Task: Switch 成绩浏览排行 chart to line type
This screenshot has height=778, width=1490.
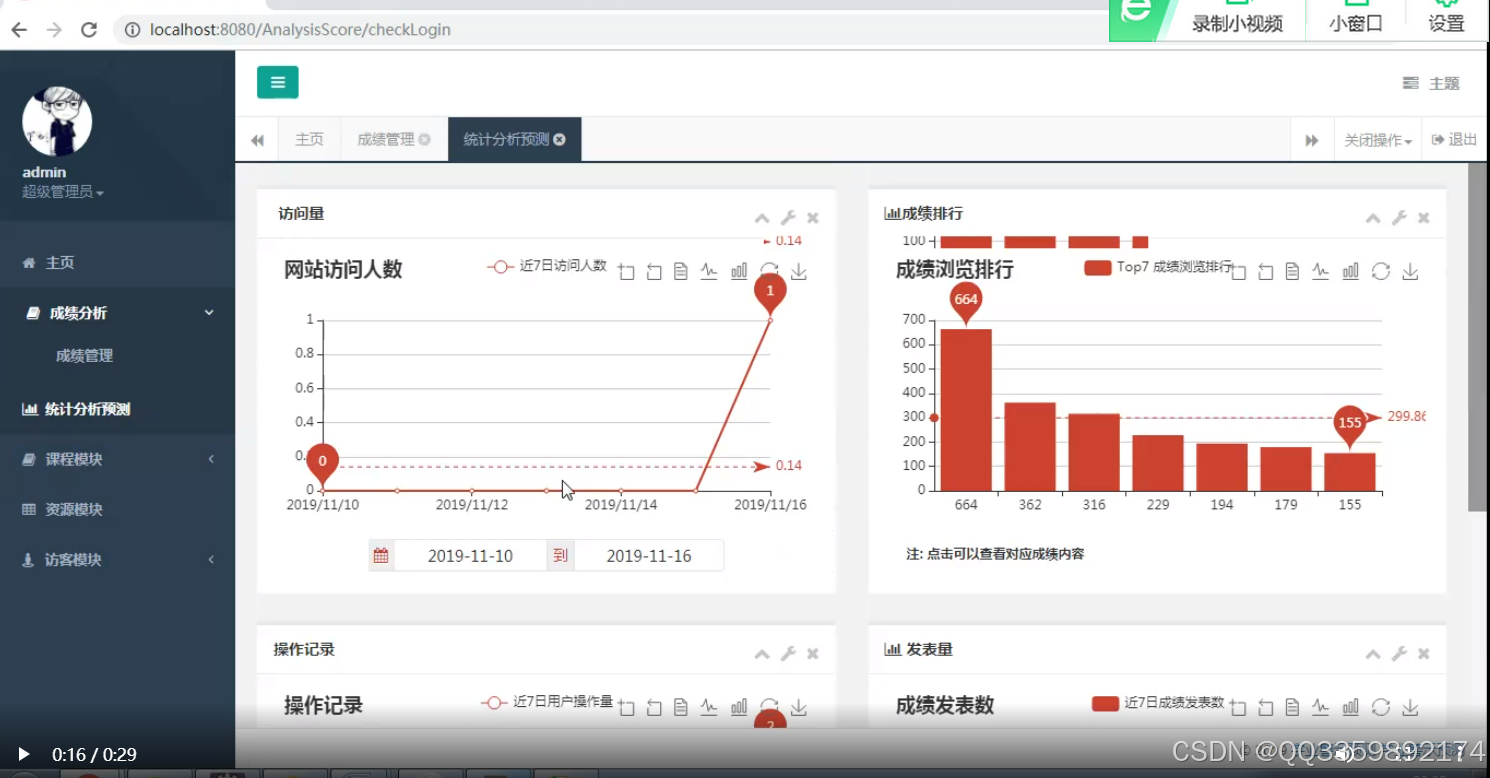Action: tap(1321, 271)
